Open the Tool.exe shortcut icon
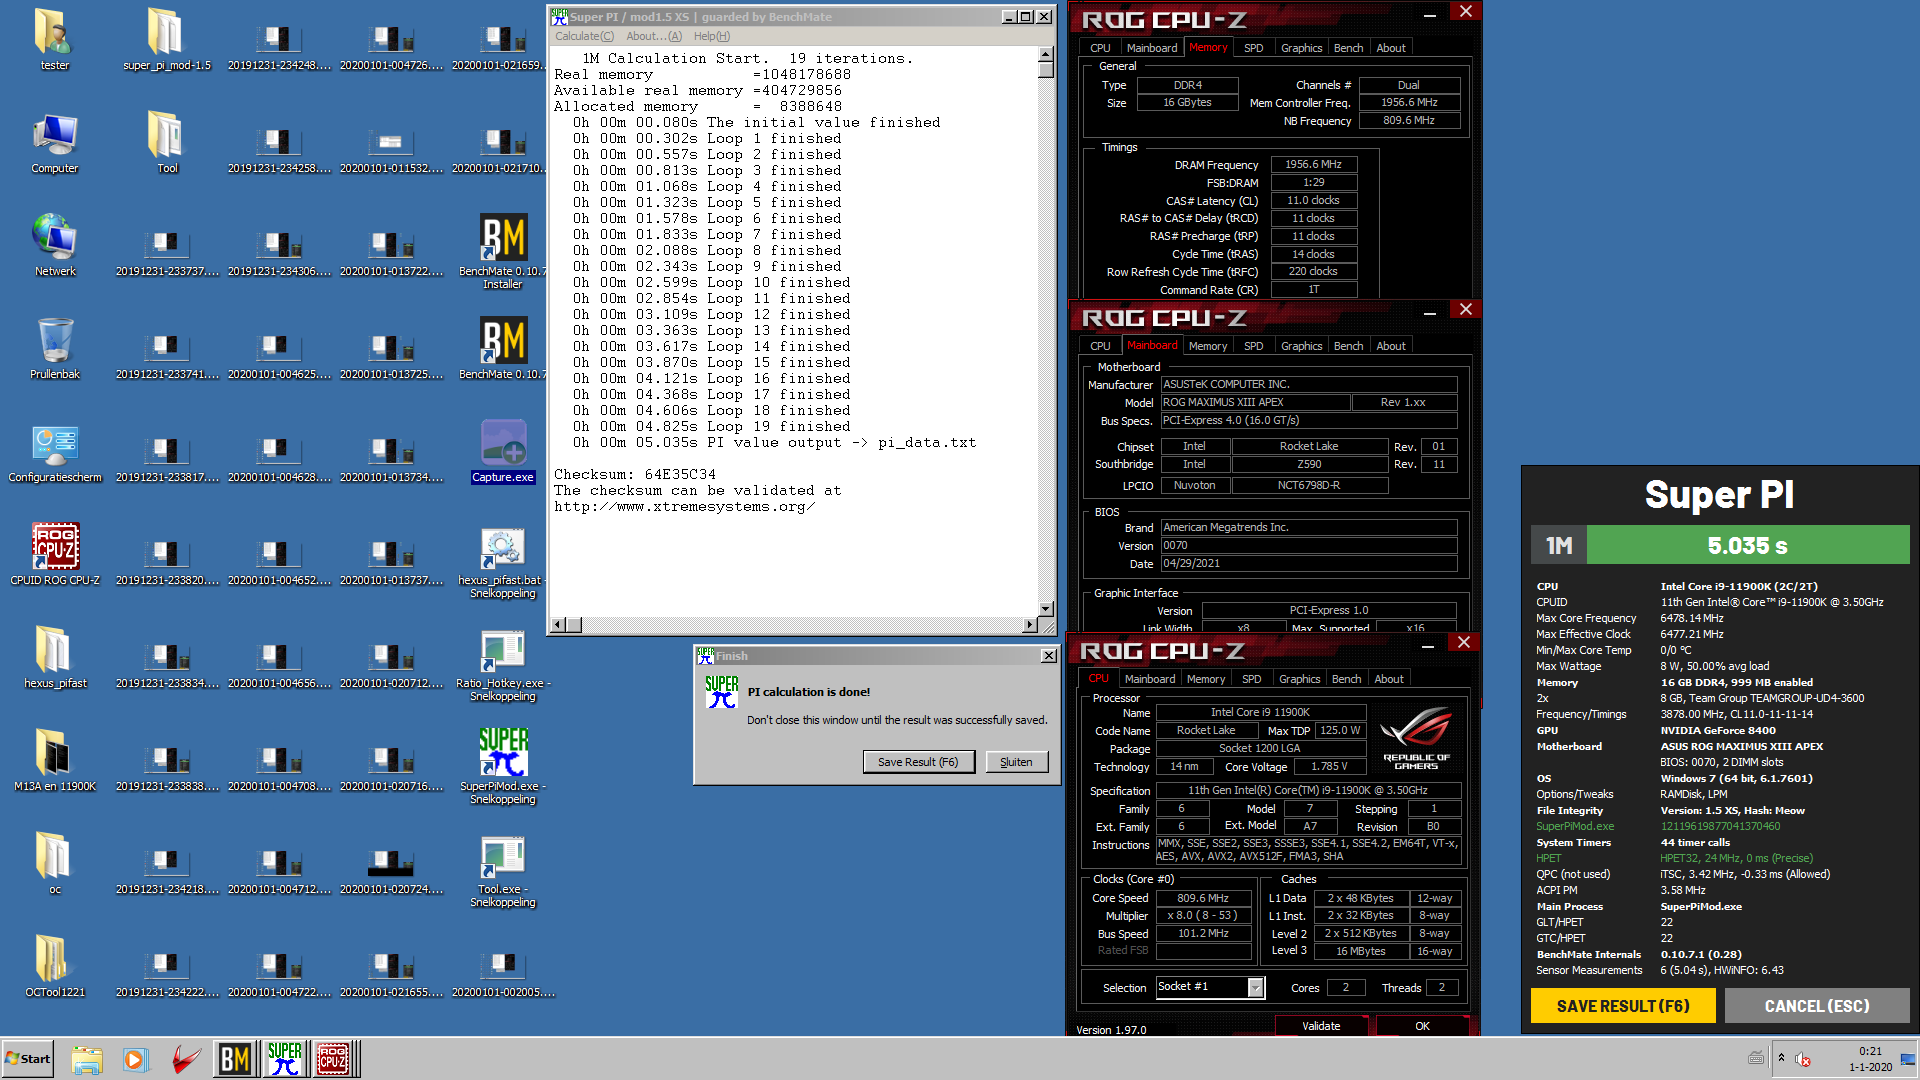Viewport: 1920px width, 1080px height. coord(503,871)
